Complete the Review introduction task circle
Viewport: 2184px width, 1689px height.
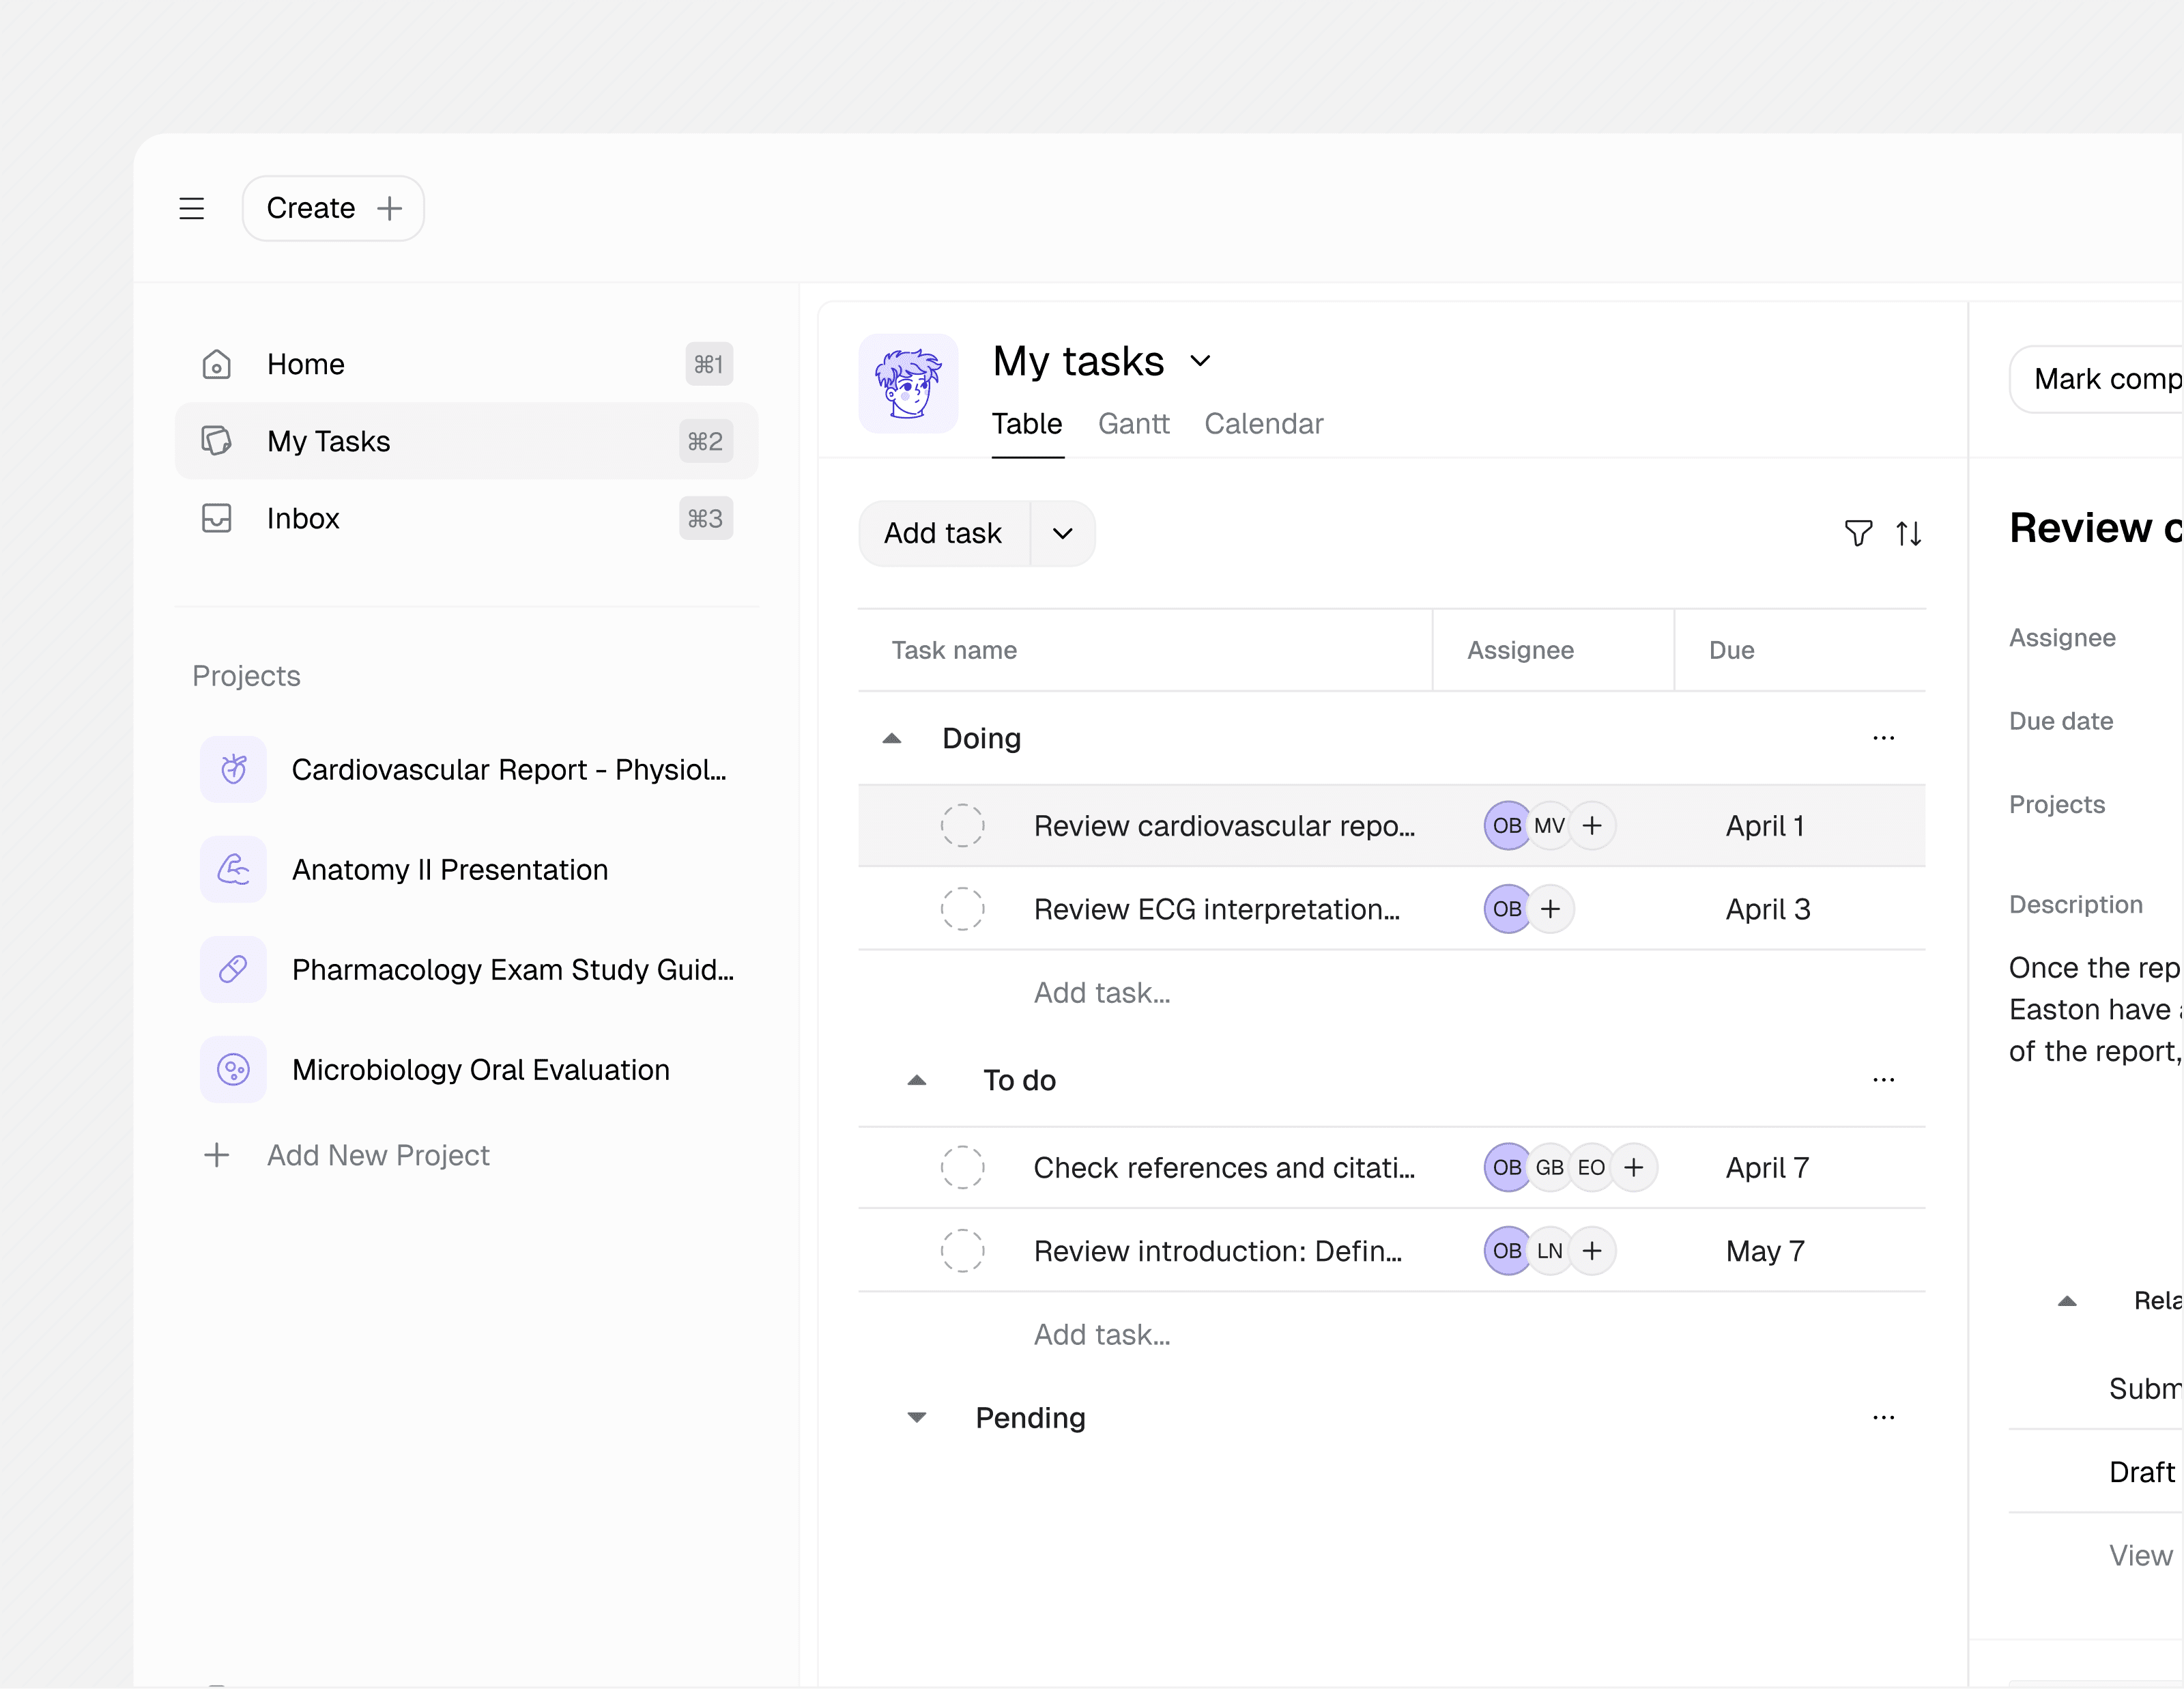point(962,1250)
